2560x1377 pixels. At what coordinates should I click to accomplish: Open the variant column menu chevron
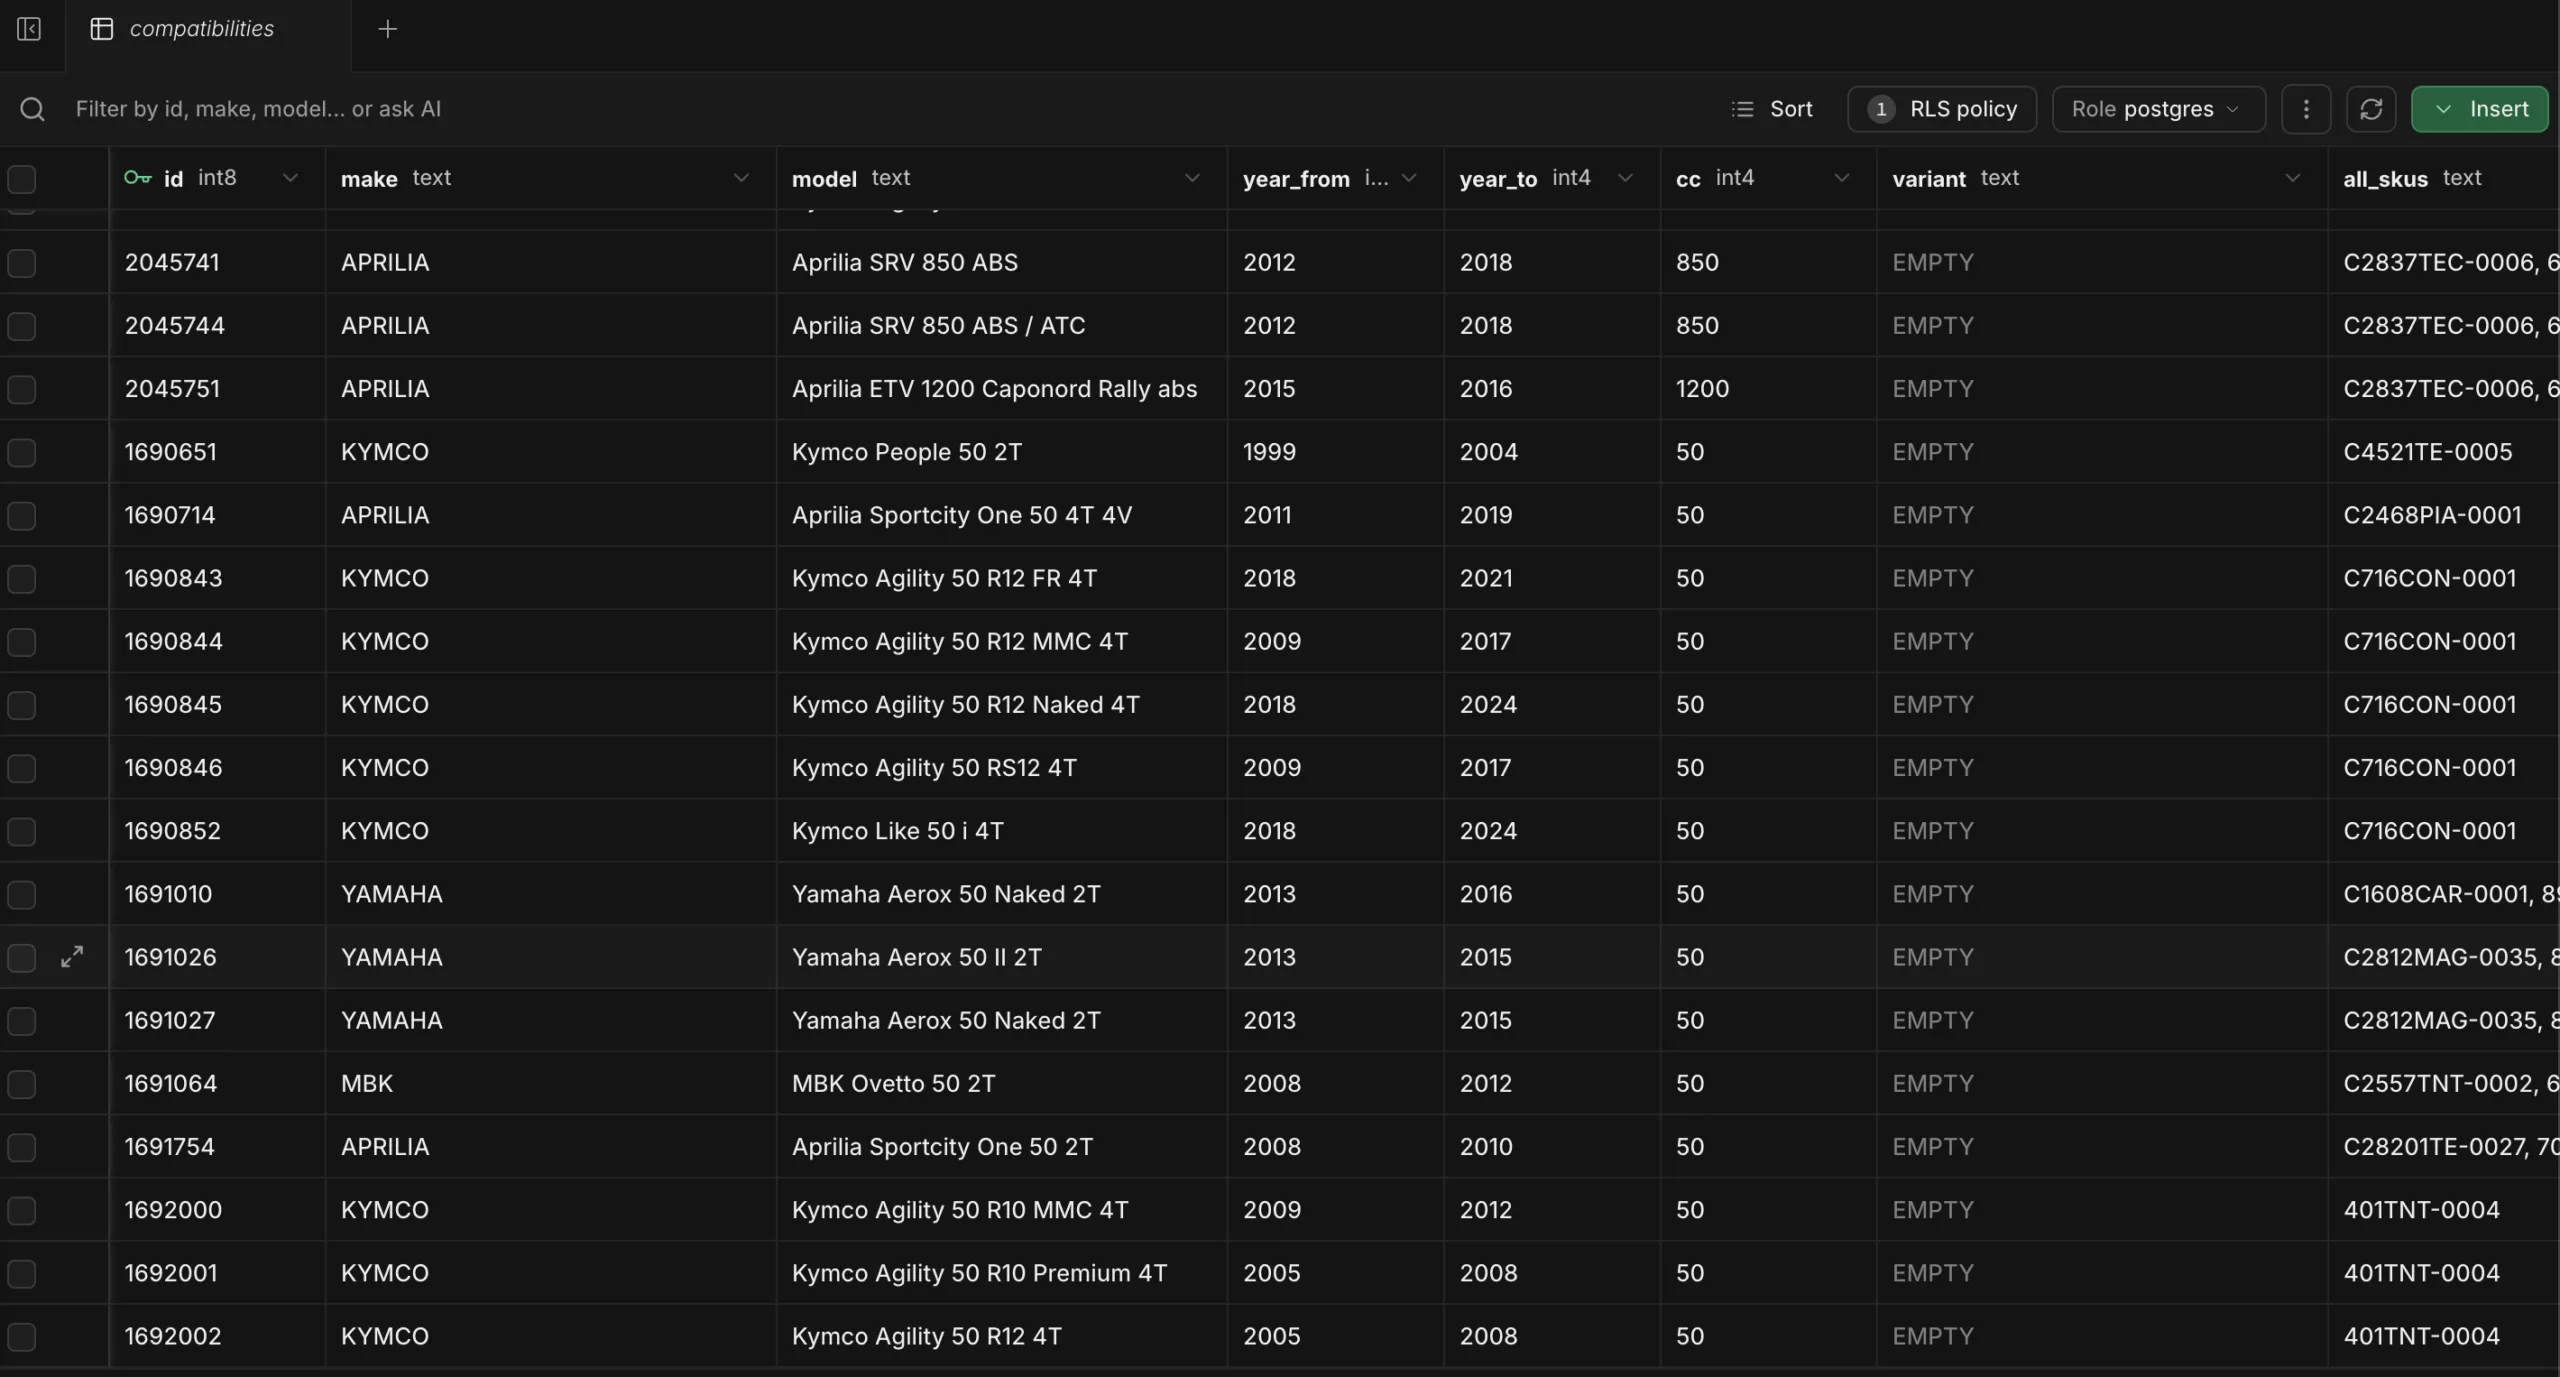(x=2293, y=178)
